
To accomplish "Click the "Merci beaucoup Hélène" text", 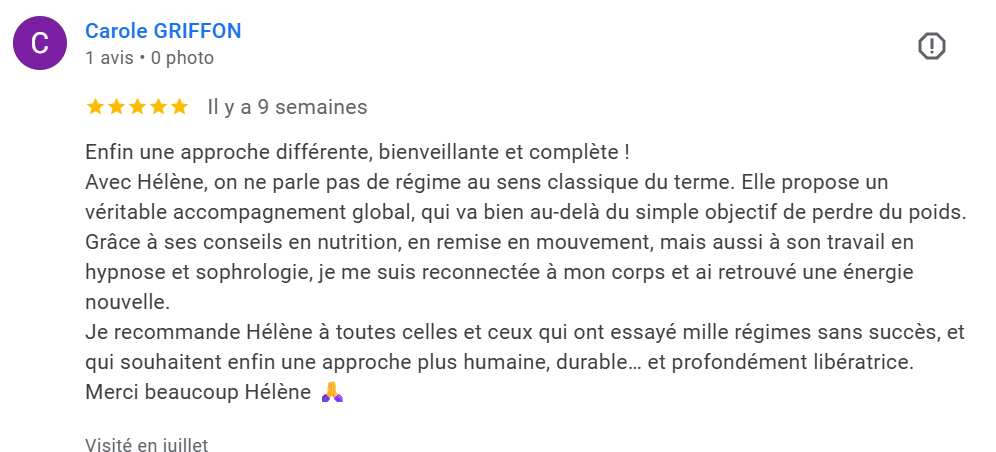I will (x=198, y=392).
